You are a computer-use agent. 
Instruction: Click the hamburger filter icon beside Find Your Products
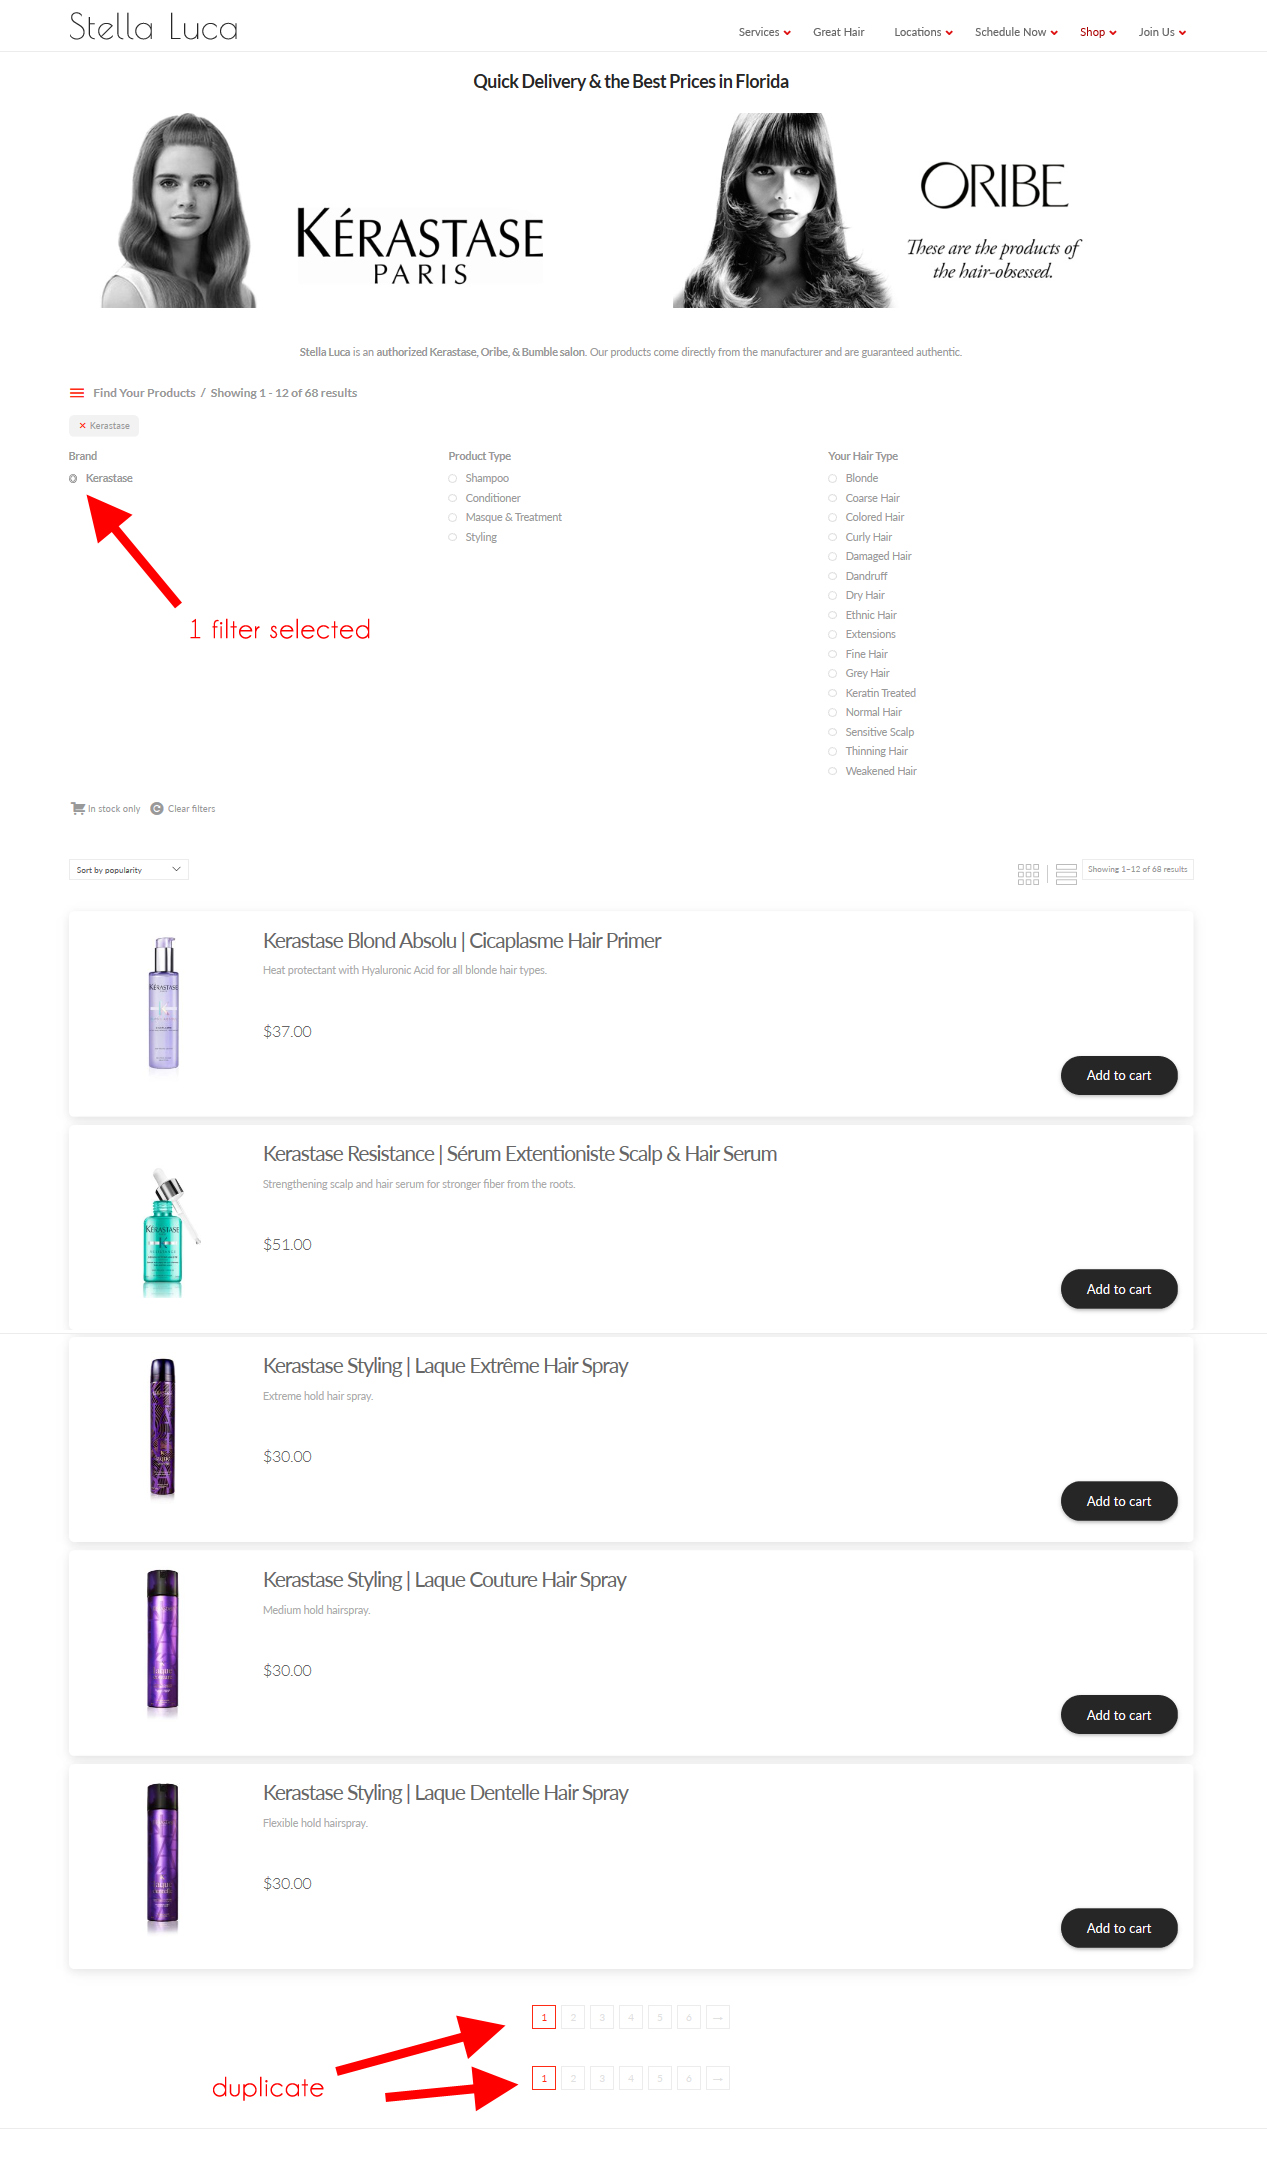click(x=77, y=393)
